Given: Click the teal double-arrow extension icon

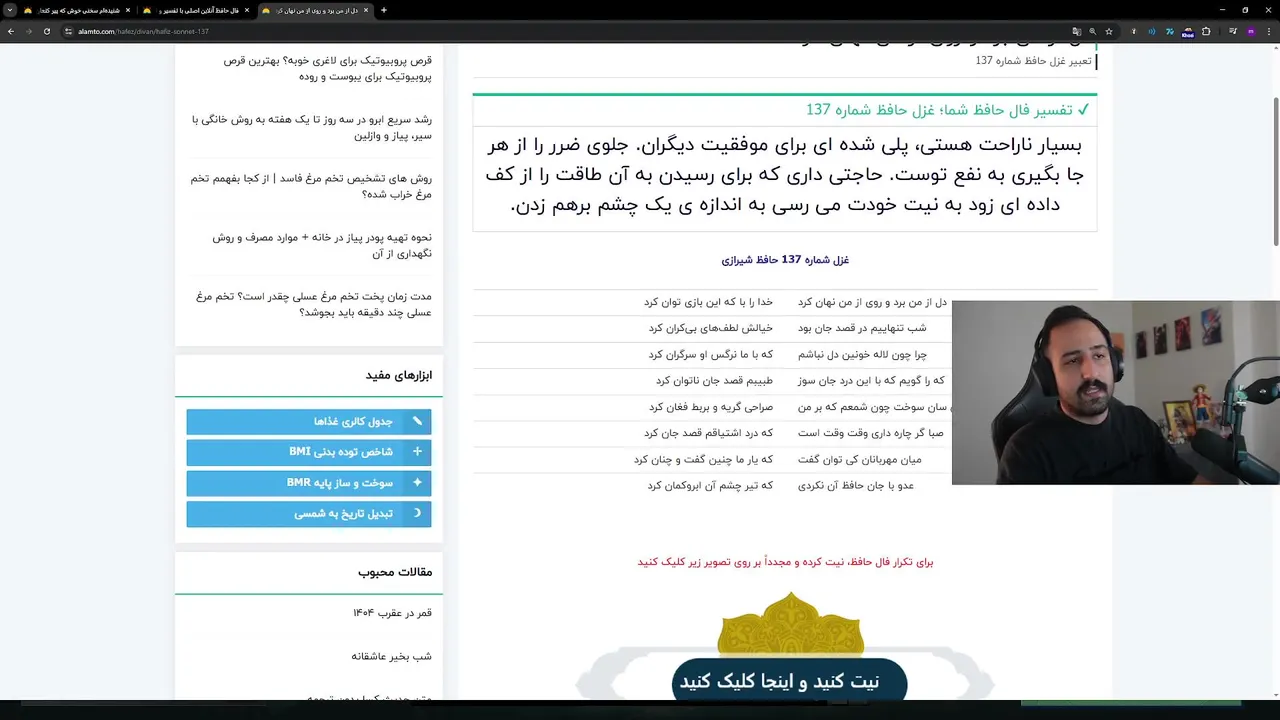Looking at the screenshot, I should click(x=1170, y=31).
